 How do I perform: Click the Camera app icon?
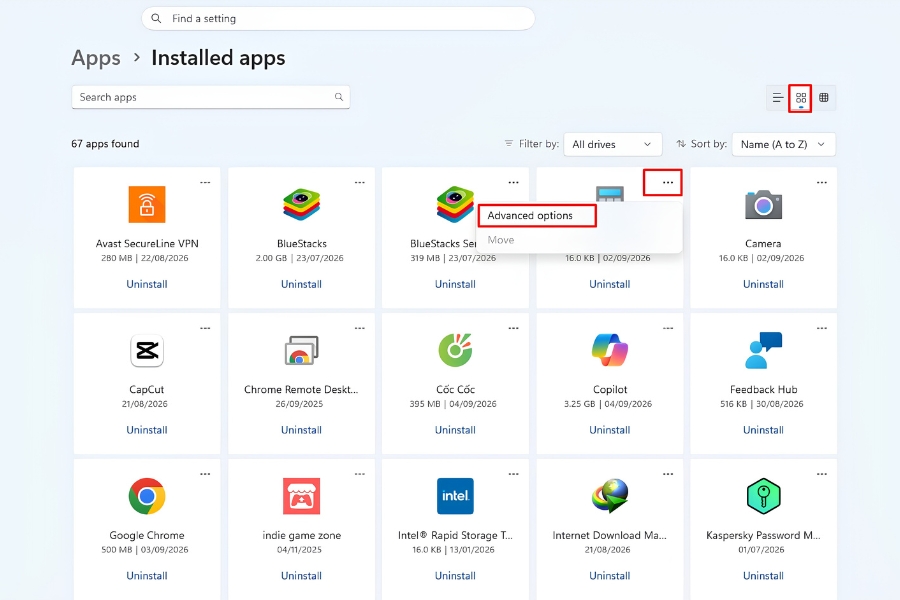click(763, 204)
